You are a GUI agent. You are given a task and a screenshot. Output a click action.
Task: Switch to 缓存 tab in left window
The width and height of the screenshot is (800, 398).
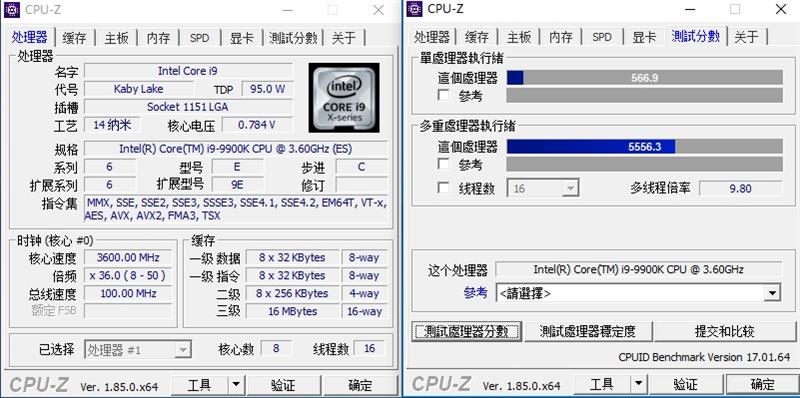[74, 38]
